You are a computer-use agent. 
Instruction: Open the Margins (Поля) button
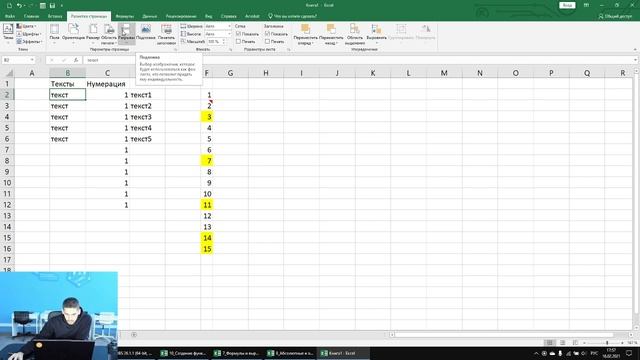click(x=54, y=33)
